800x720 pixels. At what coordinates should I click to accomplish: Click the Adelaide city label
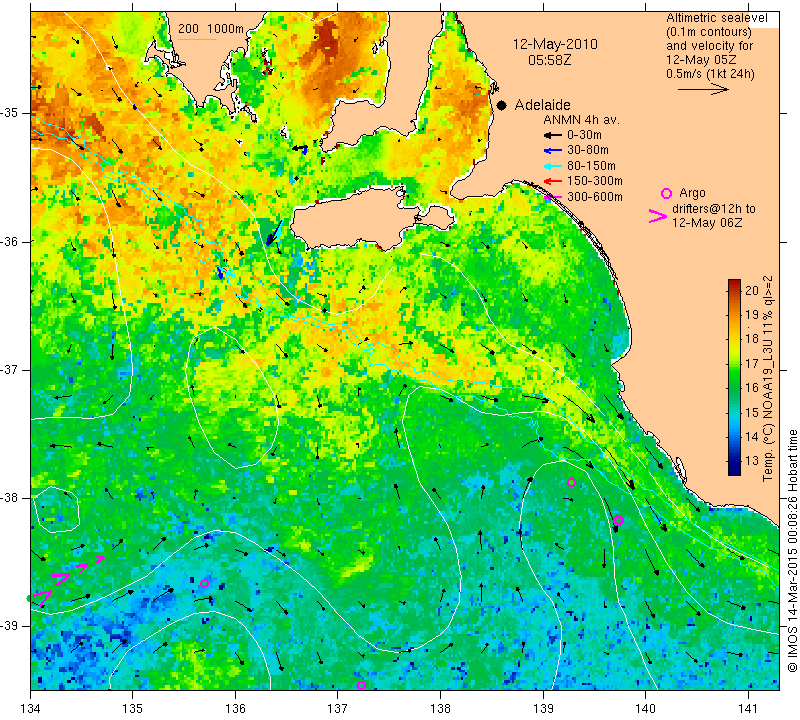coord(542,105)
